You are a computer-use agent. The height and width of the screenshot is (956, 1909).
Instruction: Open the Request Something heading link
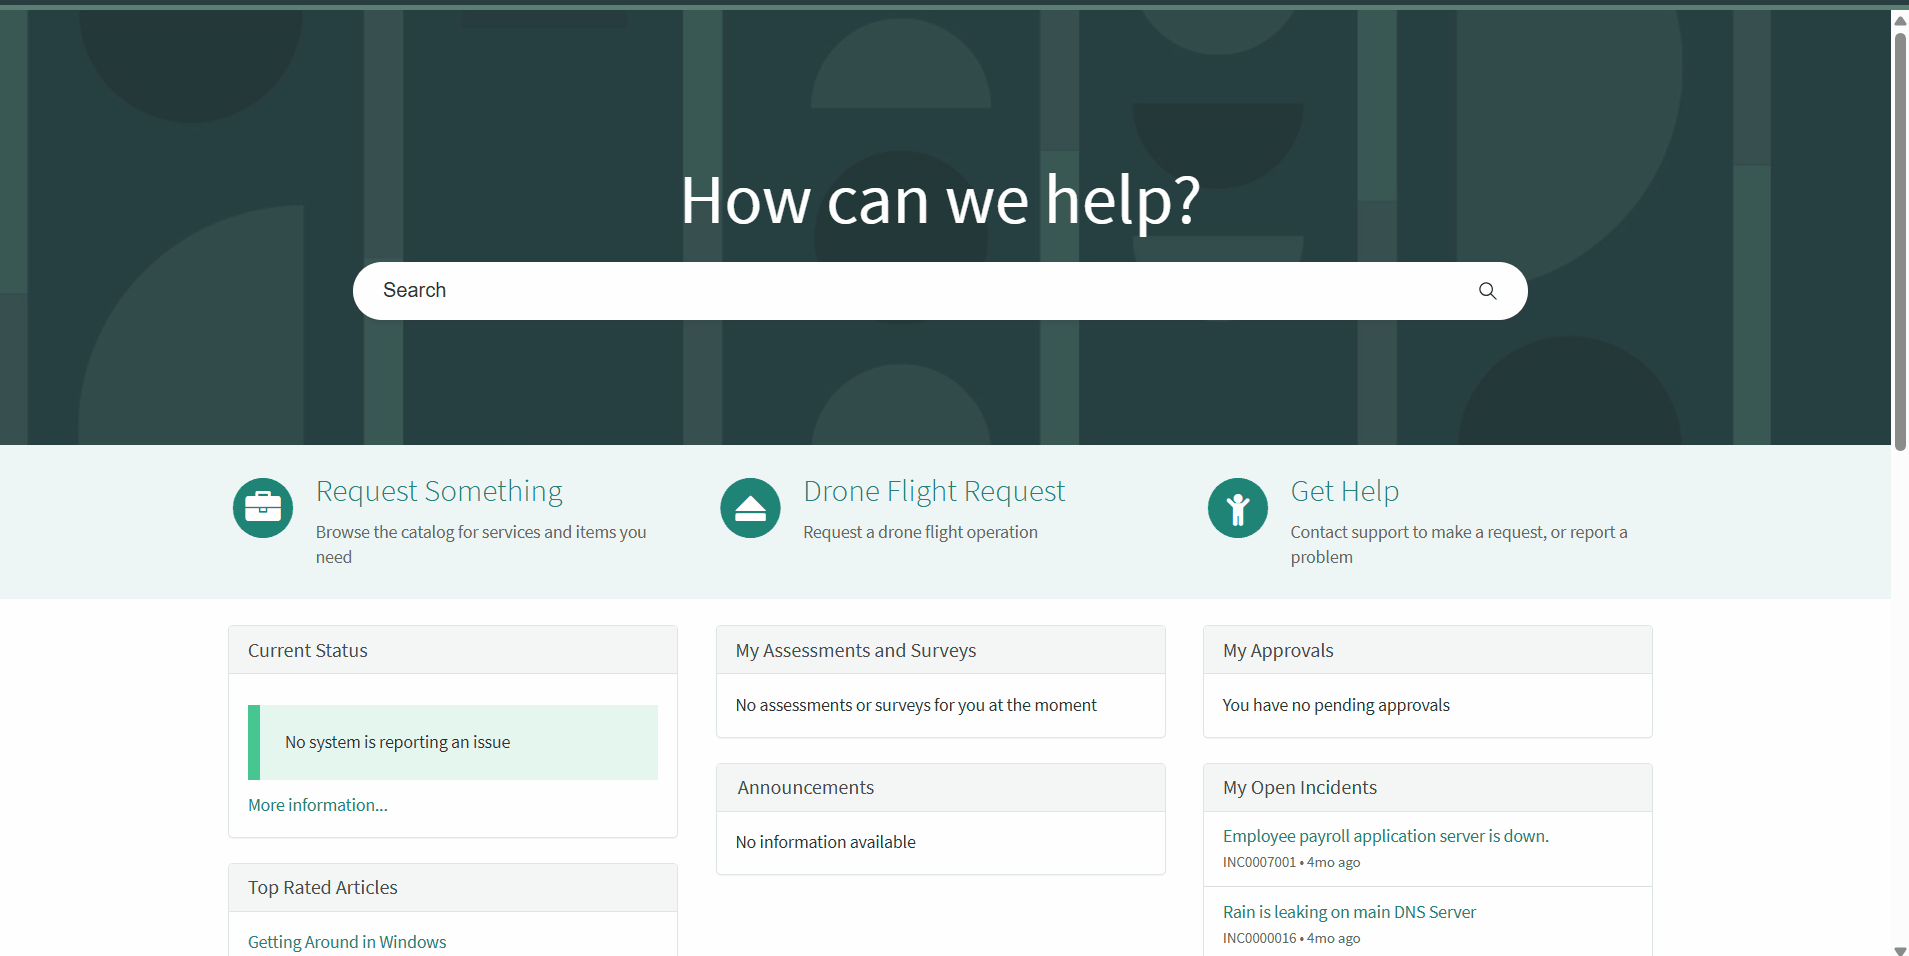(x=439, y=491)
